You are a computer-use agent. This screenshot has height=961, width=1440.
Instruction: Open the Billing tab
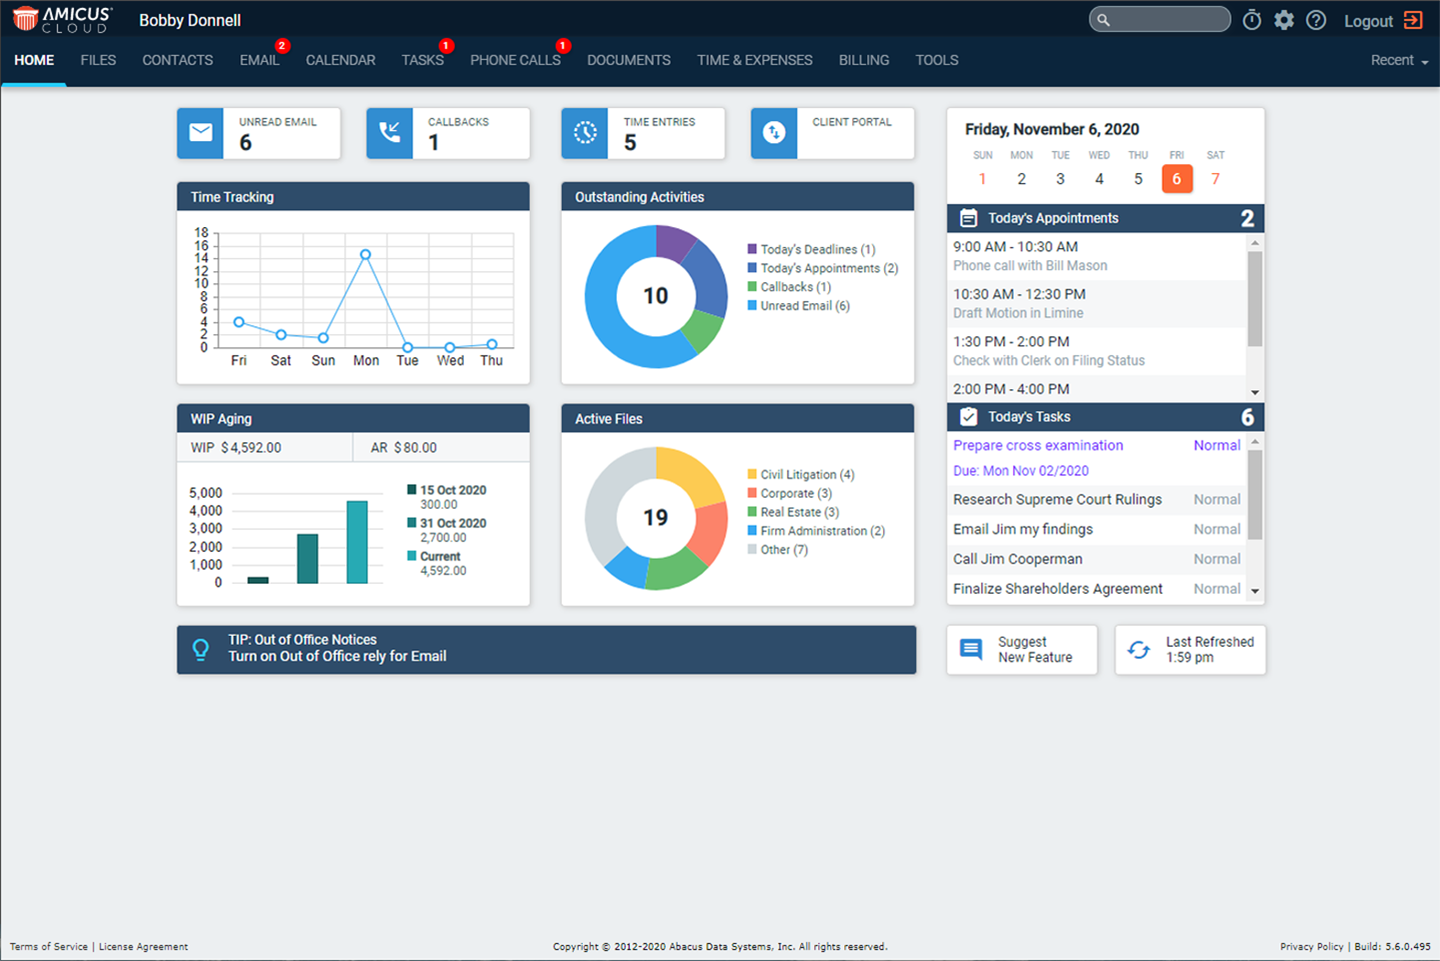pyautogui.click(x=864, y=61)
